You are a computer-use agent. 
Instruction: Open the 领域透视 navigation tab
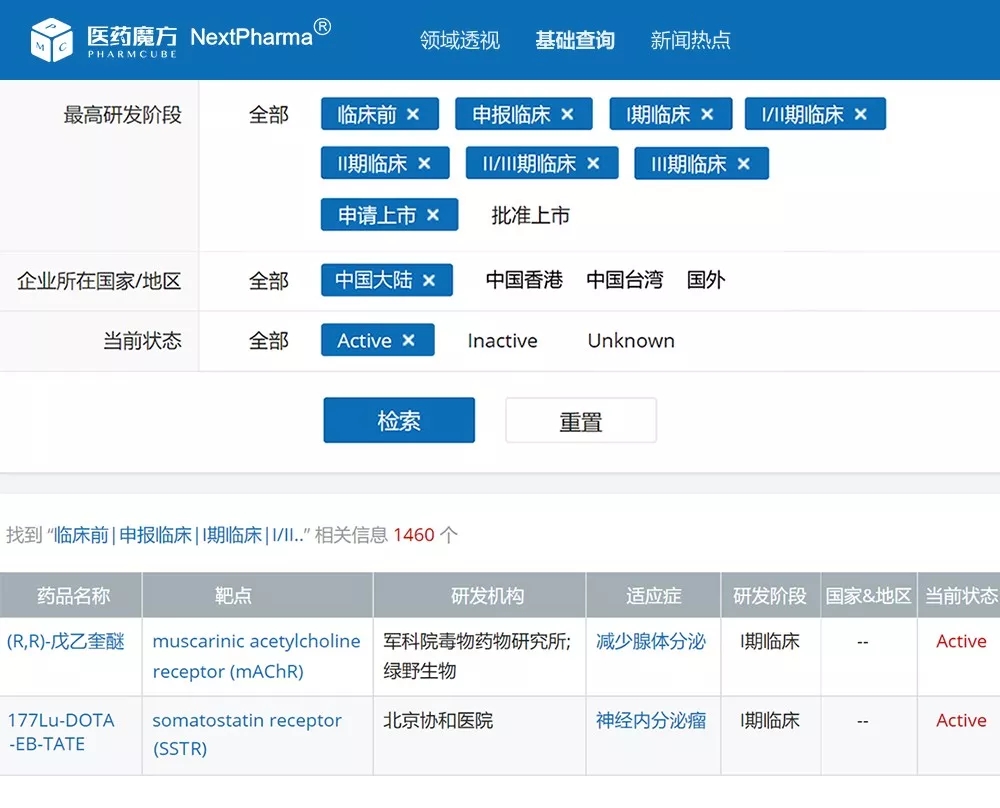459,40
